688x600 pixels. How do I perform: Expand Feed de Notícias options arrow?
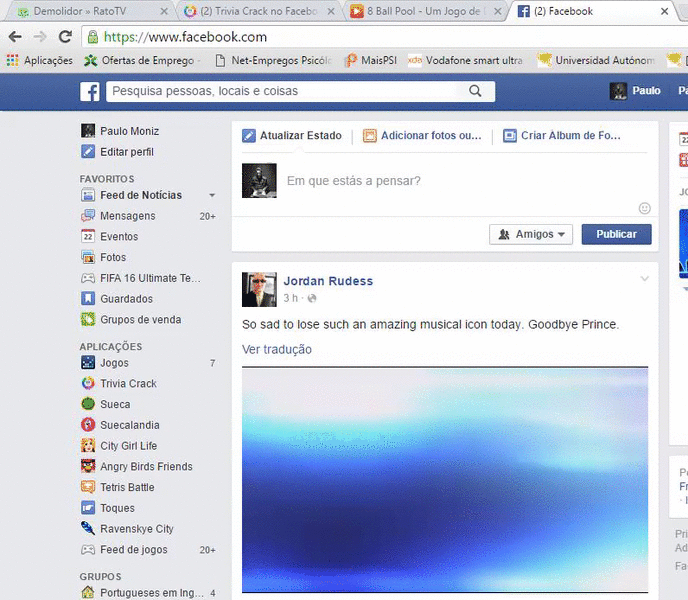[211, 196]
